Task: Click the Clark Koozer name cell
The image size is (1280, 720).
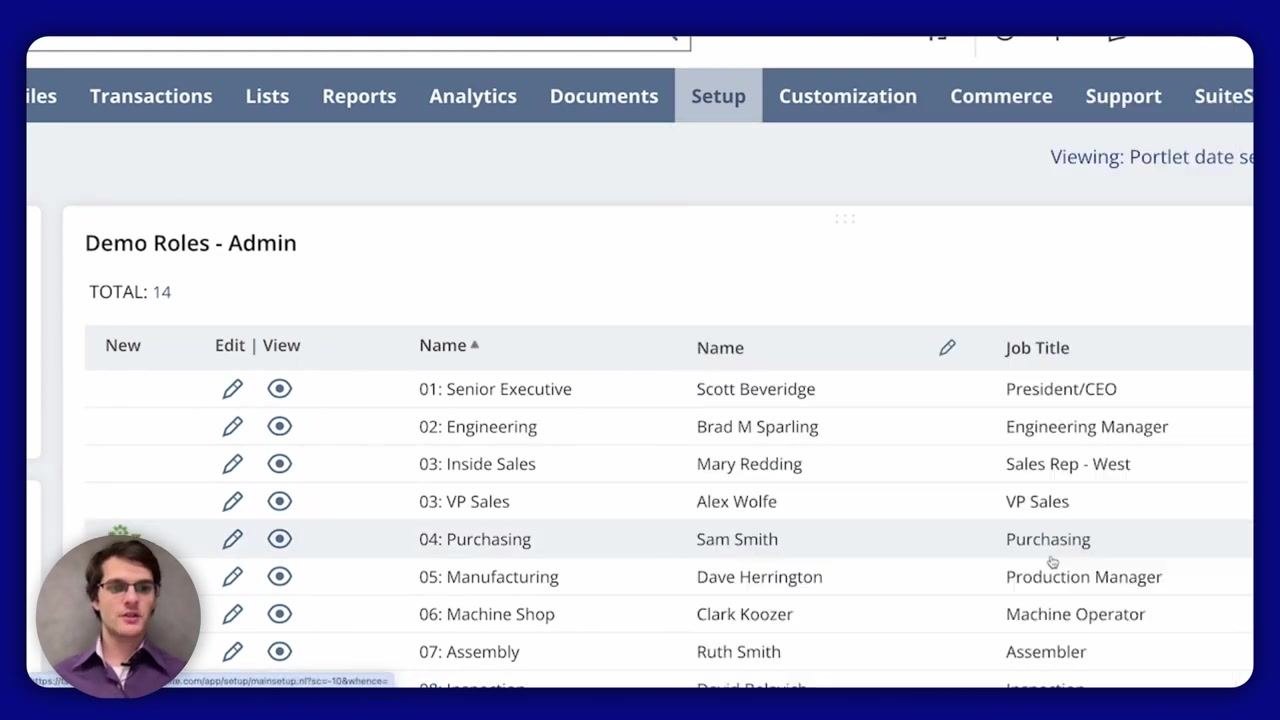Action: pyautogui.click(x=744, y=614)
